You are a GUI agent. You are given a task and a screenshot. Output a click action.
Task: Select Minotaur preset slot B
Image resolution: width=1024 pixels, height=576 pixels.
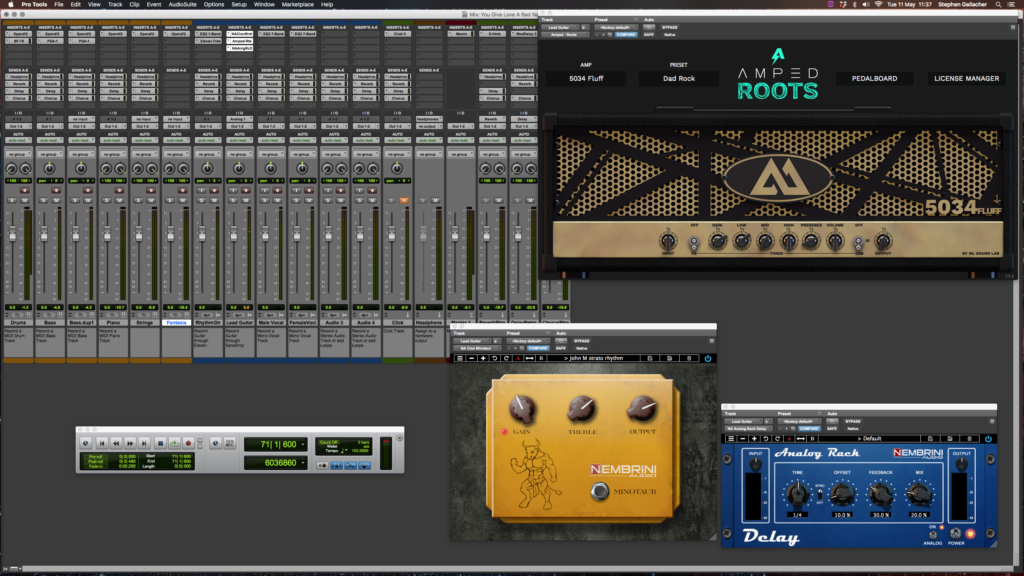click(x=541, y=359)
